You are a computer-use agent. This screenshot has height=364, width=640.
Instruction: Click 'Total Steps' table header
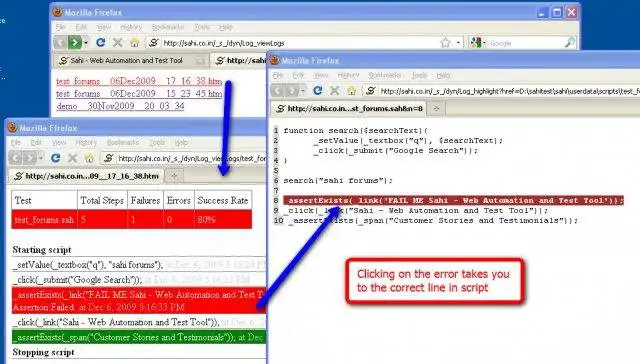click(x=102, y=200)
